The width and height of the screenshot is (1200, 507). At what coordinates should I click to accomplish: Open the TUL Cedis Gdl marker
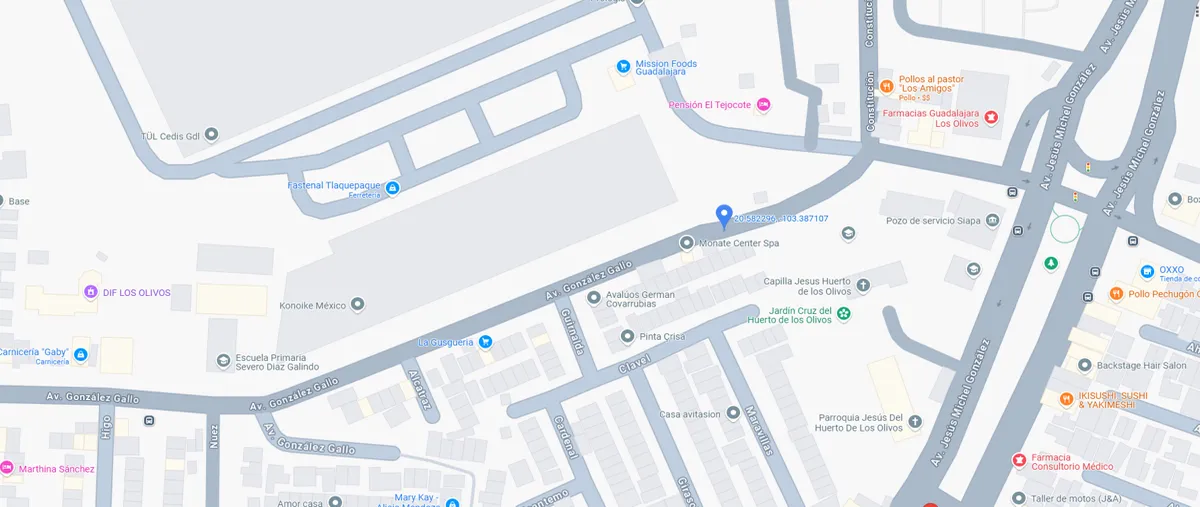[x=211, y=134]
